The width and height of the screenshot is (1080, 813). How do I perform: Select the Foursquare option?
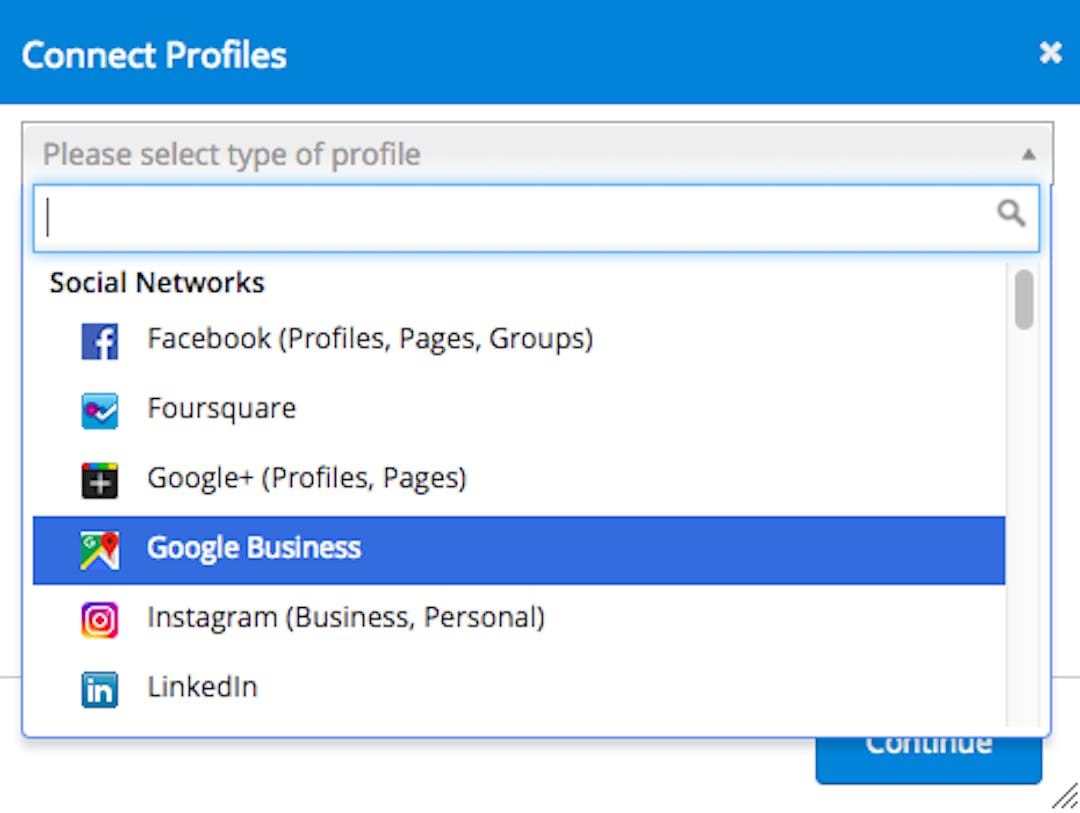coord(519,410)
